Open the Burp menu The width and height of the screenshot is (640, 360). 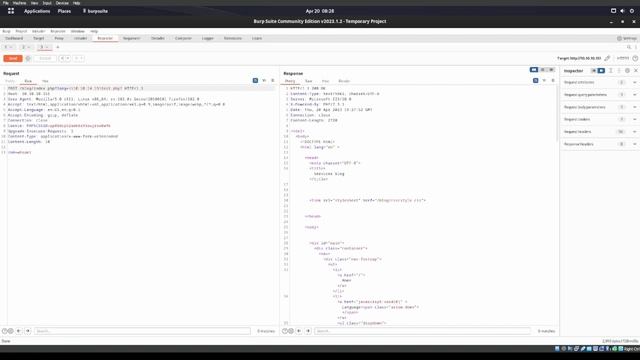coord(6,31)
